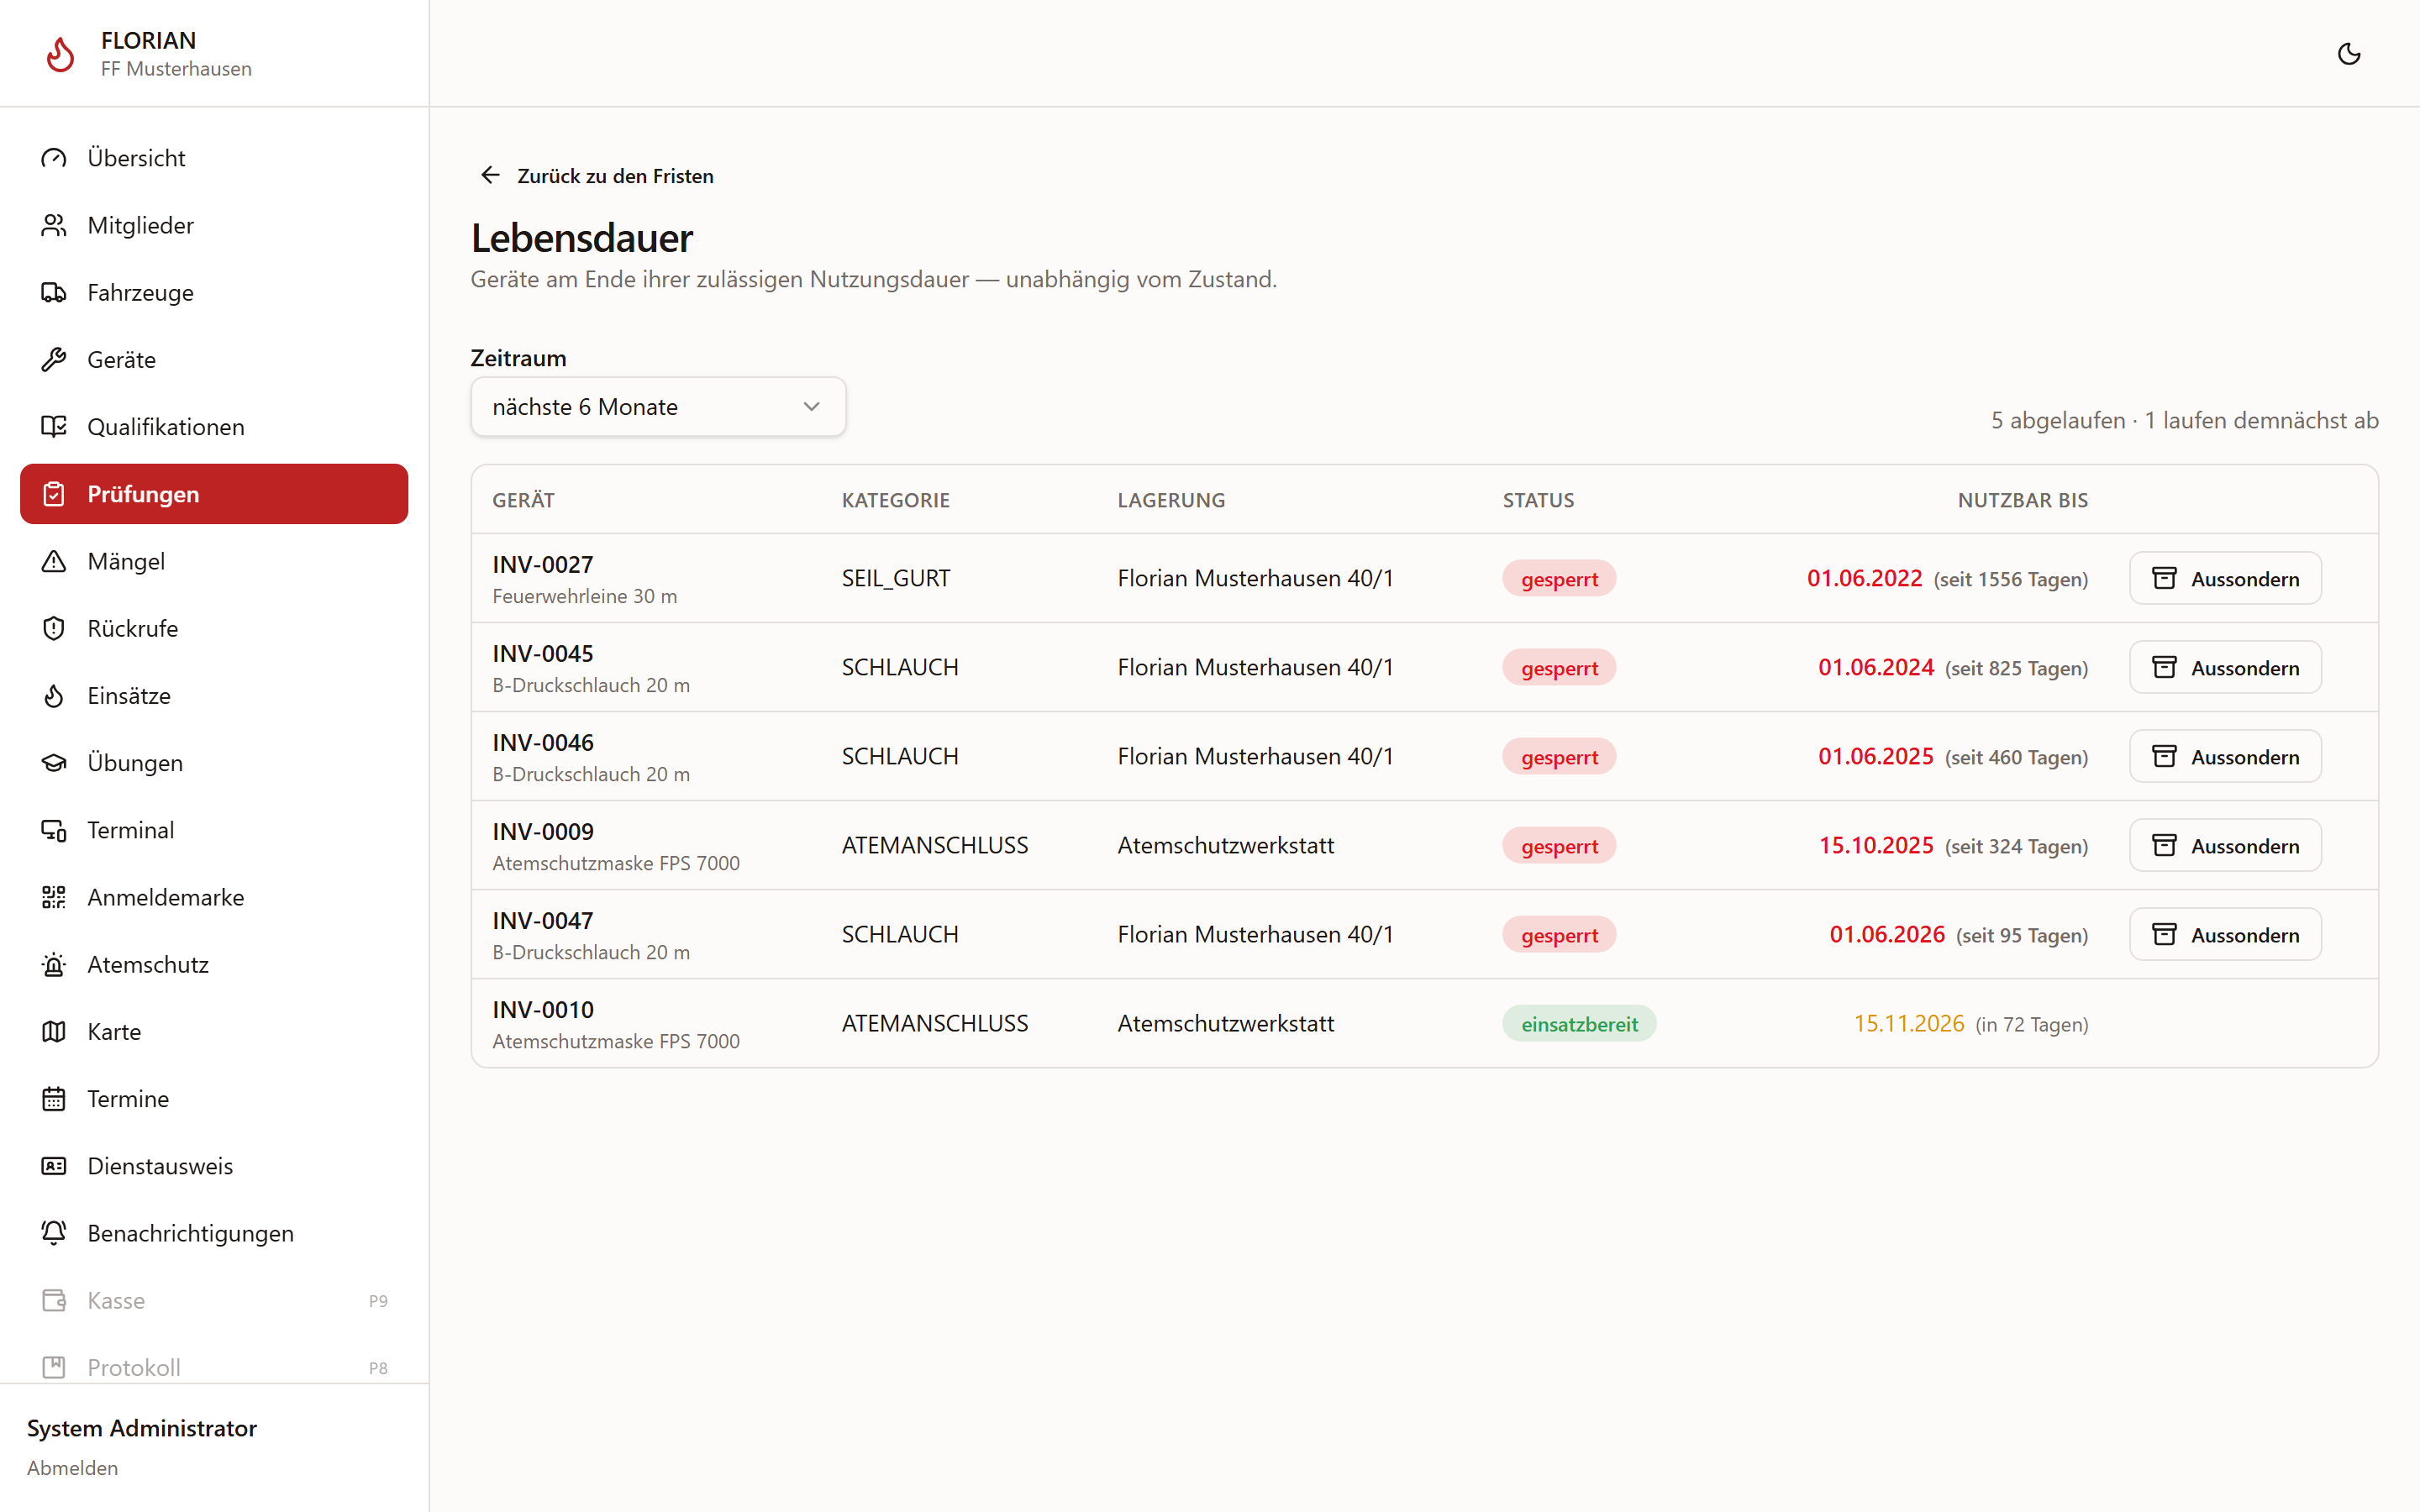Click Abmelden to log out
The image size is (2420, 1512).
click(72, 1467)
